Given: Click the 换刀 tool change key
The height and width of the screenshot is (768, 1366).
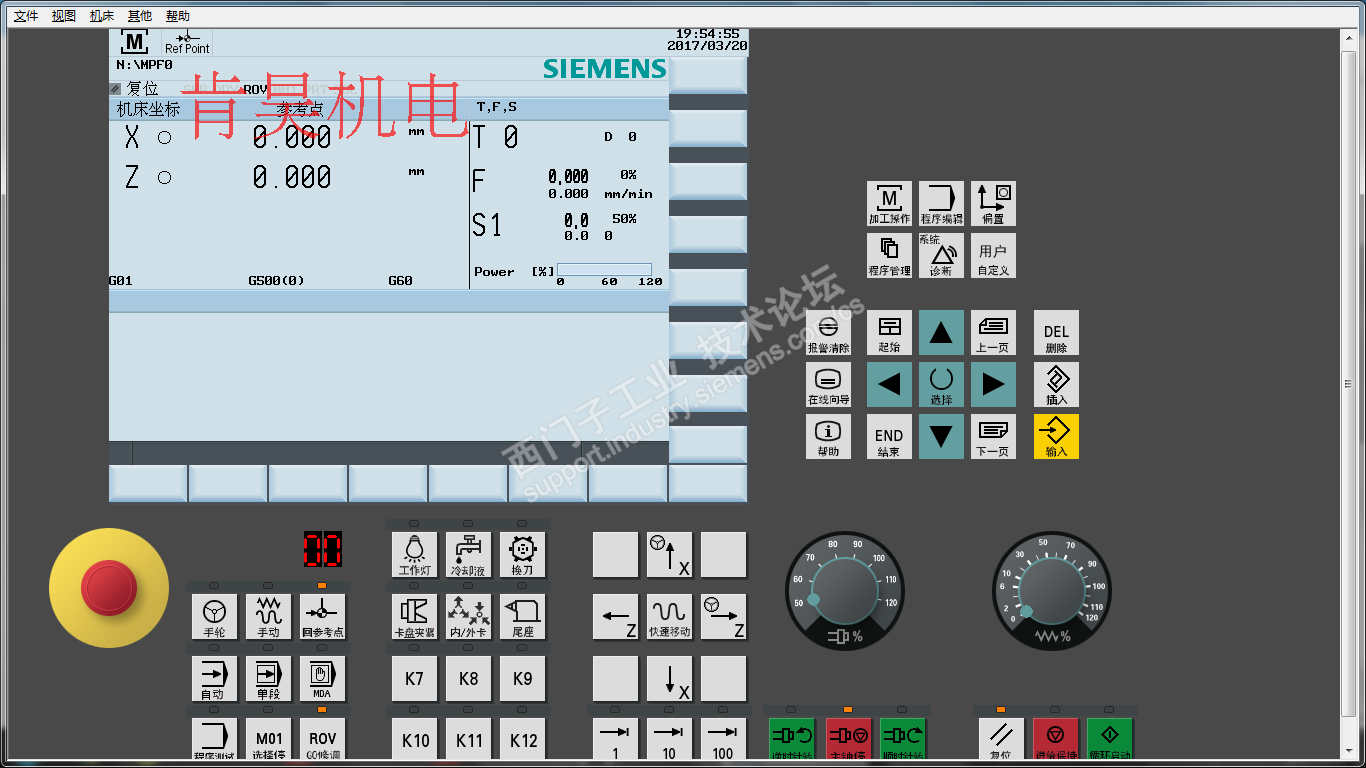Looking at the screenshot, I should tap(522, 555).
